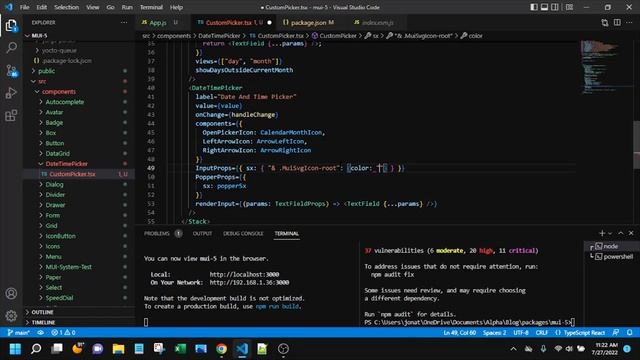Open editor more actions menu
Image resolution: width=640 pixels, height=360 pixels.
coord(629,23)
